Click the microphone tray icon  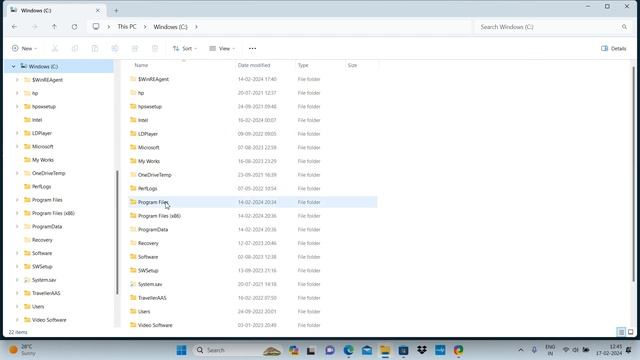pyautogui.click(x=534, y=350)
